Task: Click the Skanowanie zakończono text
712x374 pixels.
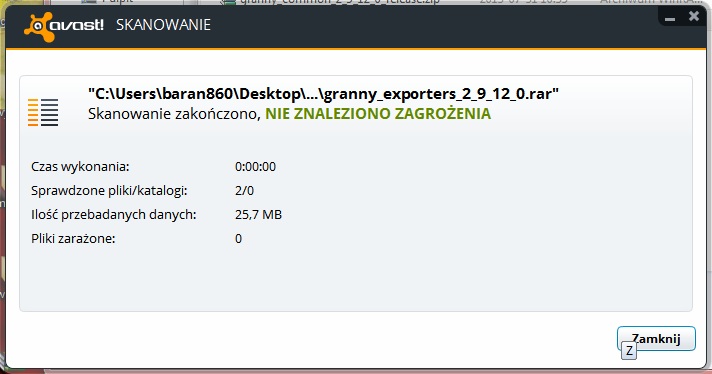Action: 174,113
